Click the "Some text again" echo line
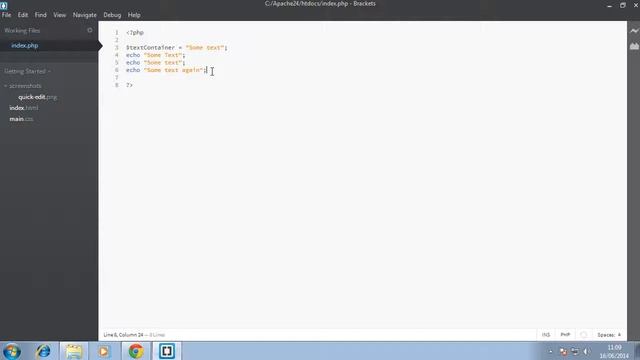Screen dimensions: 640x360 click(x=167, y=70)
